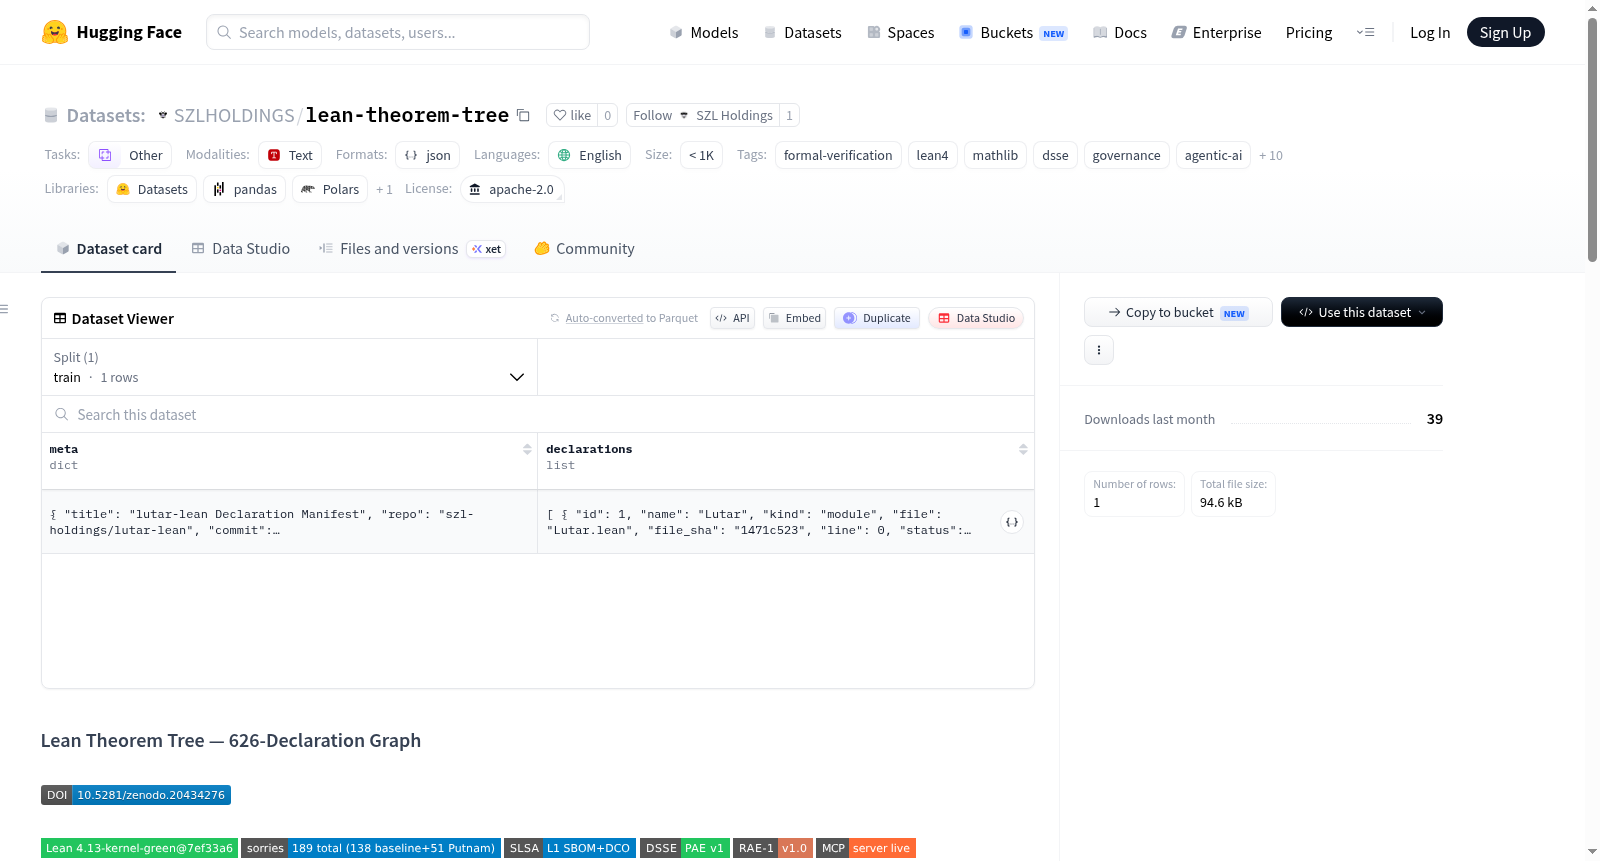The width and height of the screenshot is (1600, 861).
Task: Select the formal-verification tag
Action: (x=838, y=155)
